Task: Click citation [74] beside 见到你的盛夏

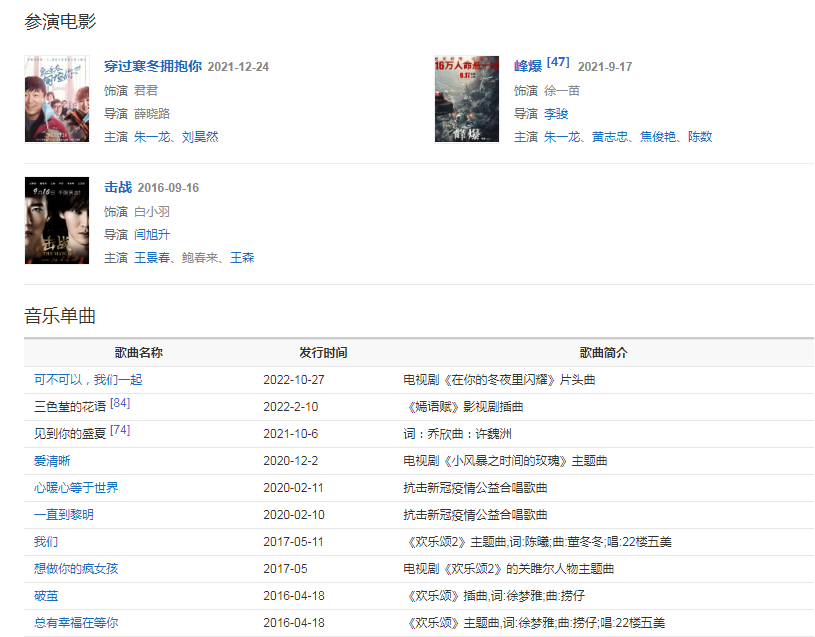Action: click(120, 430)
